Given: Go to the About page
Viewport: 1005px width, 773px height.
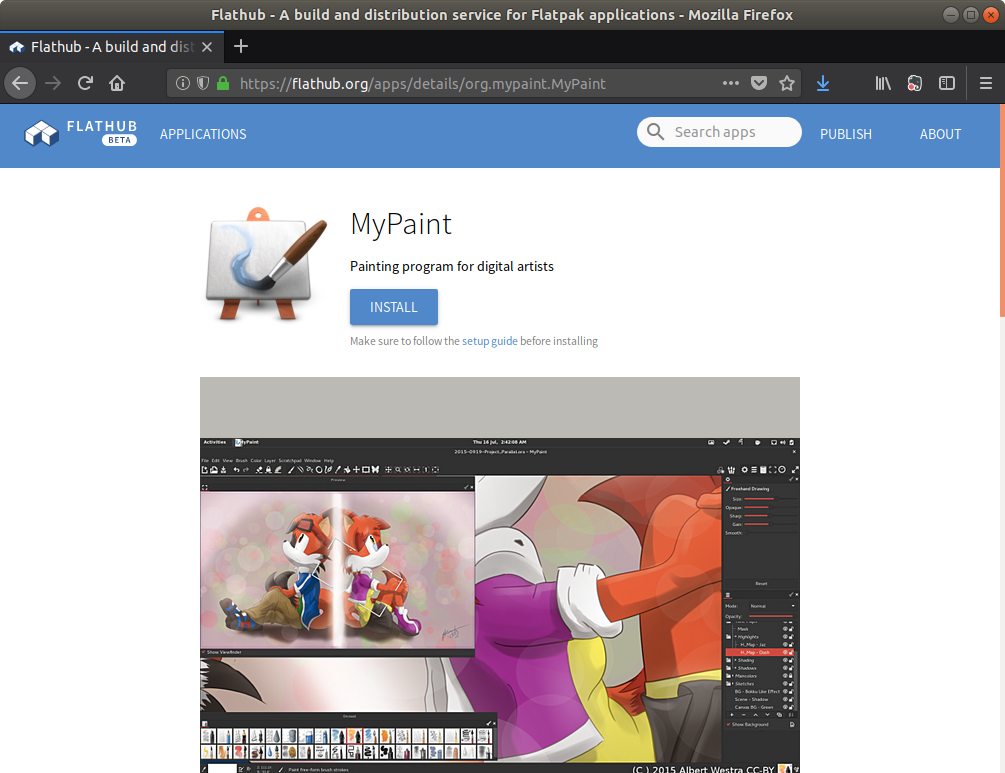Looking at the screenshot, I should [940, 134].
